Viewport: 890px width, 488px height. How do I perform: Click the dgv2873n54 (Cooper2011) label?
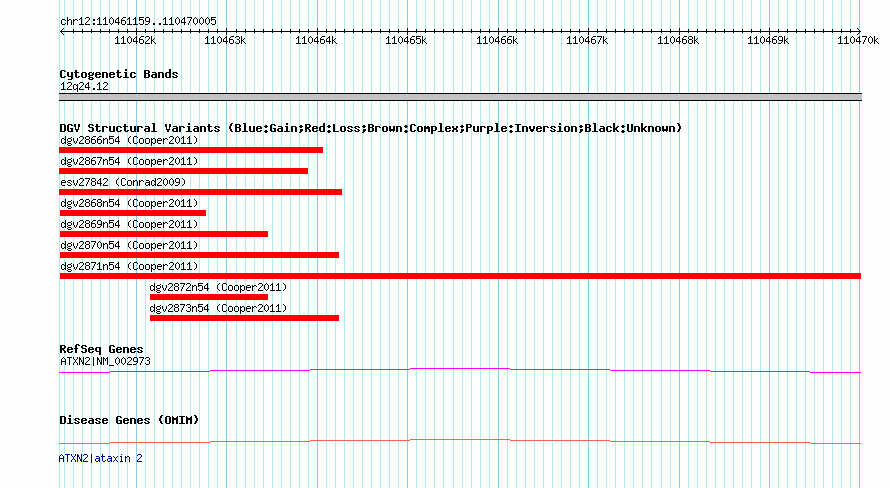coord(219,308)
